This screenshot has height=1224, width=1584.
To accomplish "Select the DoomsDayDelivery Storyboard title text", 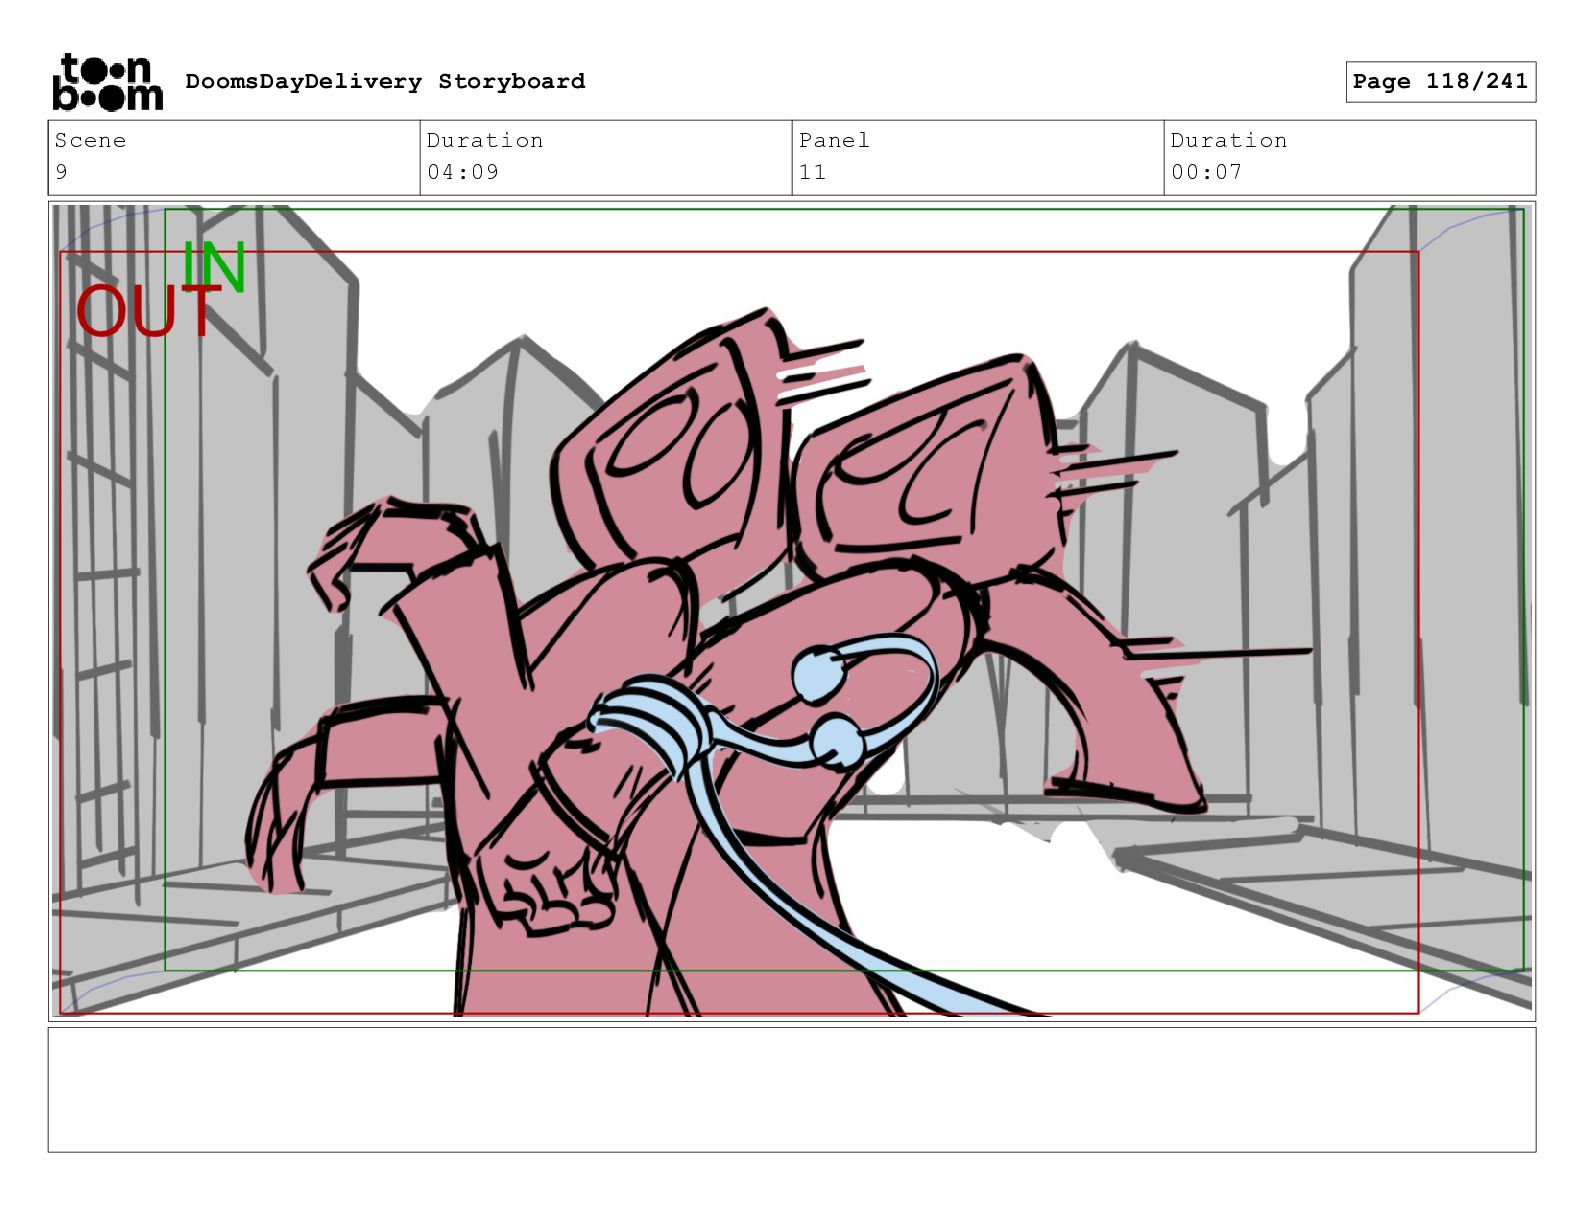I will click(x=385, y=82).
